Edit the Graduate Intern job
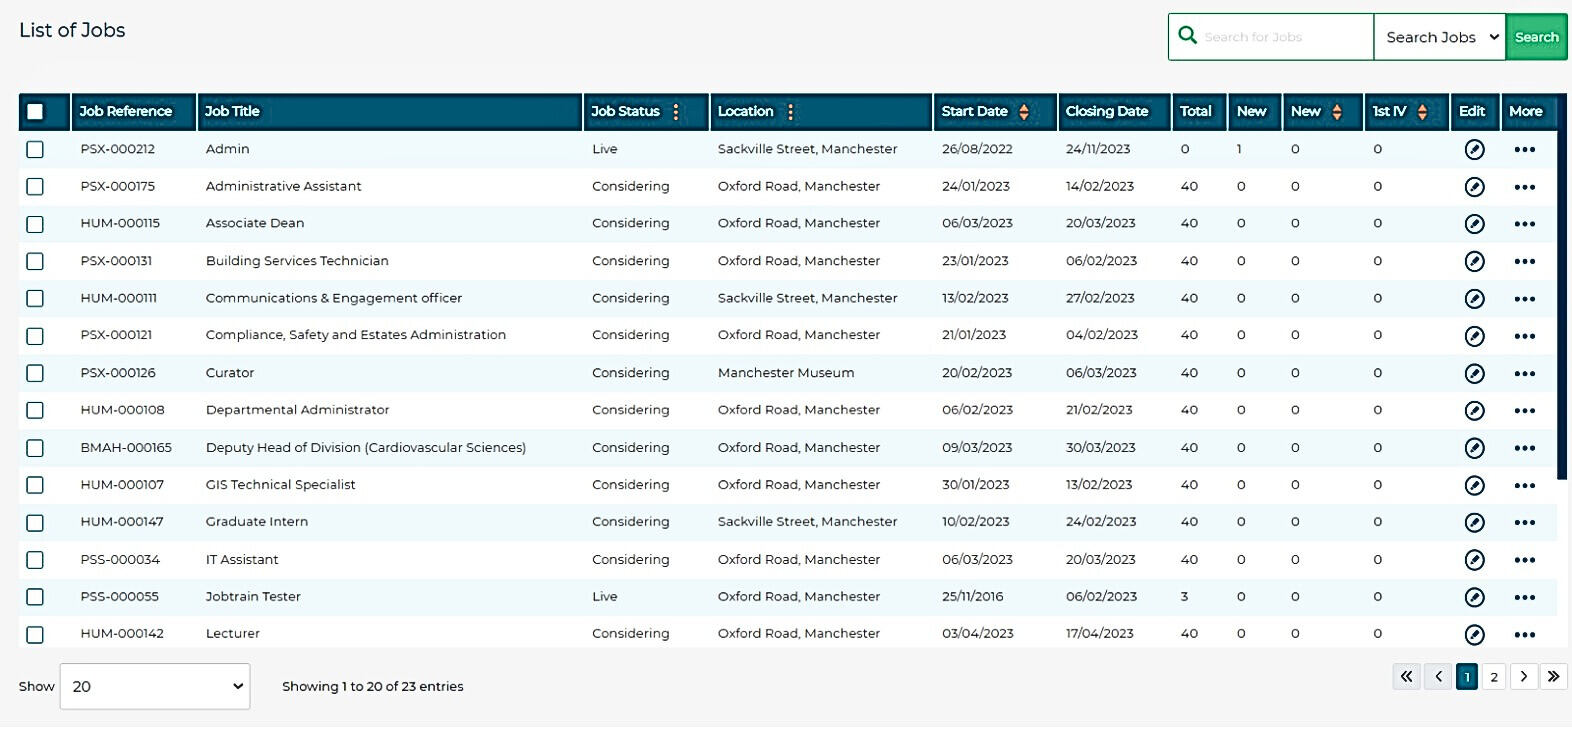 click(x=1474, y=523)
